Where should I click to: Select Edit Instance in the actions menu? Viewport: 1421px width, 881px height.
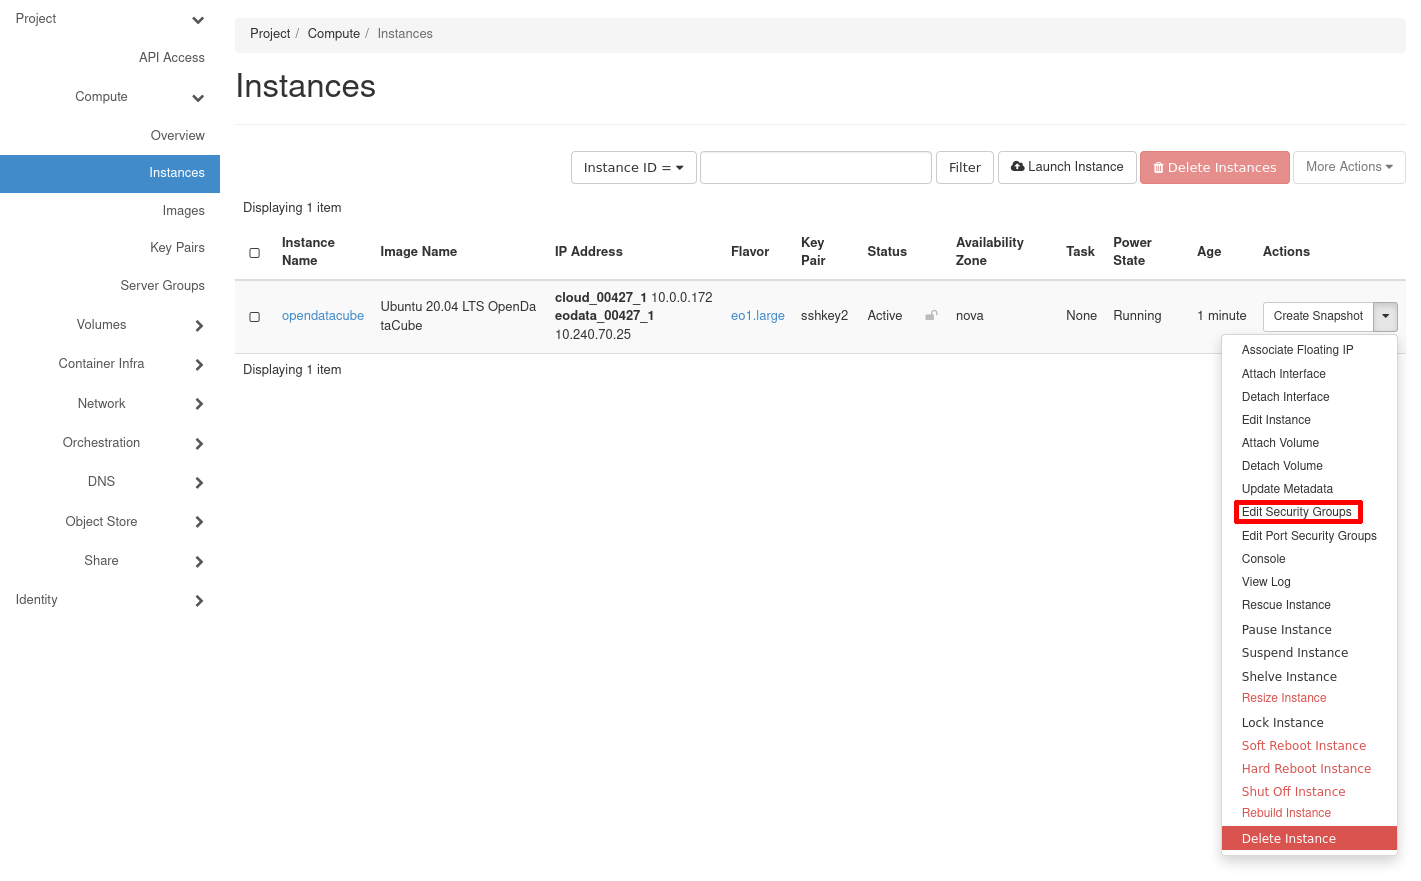tap(1276, 420)
